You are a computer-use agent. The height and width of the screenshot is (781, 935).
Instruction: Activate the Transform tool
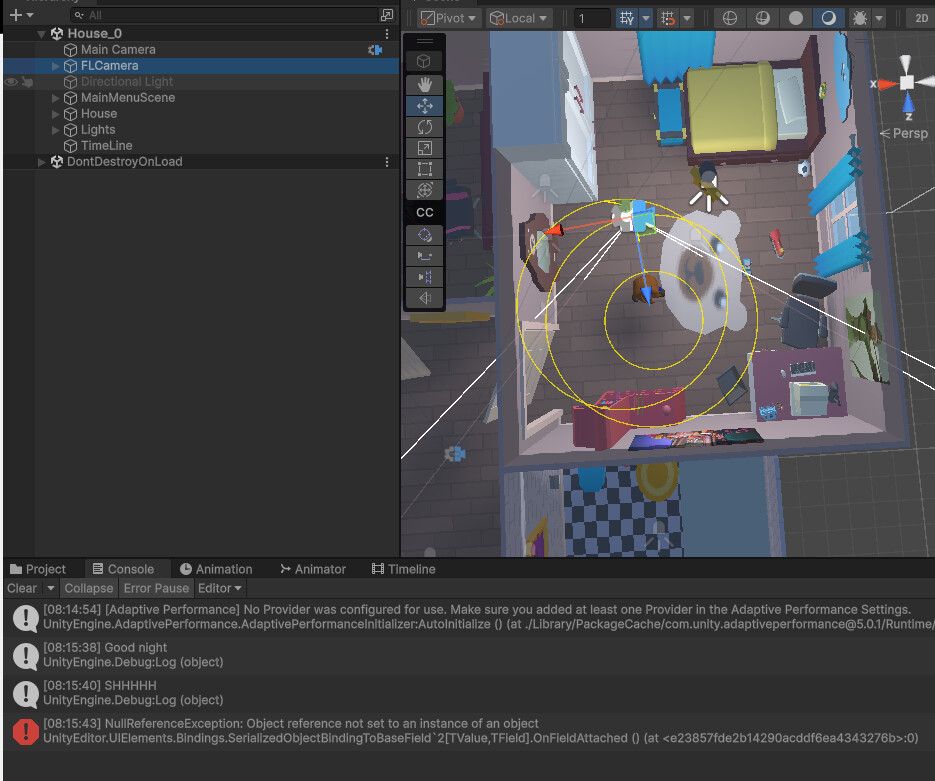click(x=424, y=189)
